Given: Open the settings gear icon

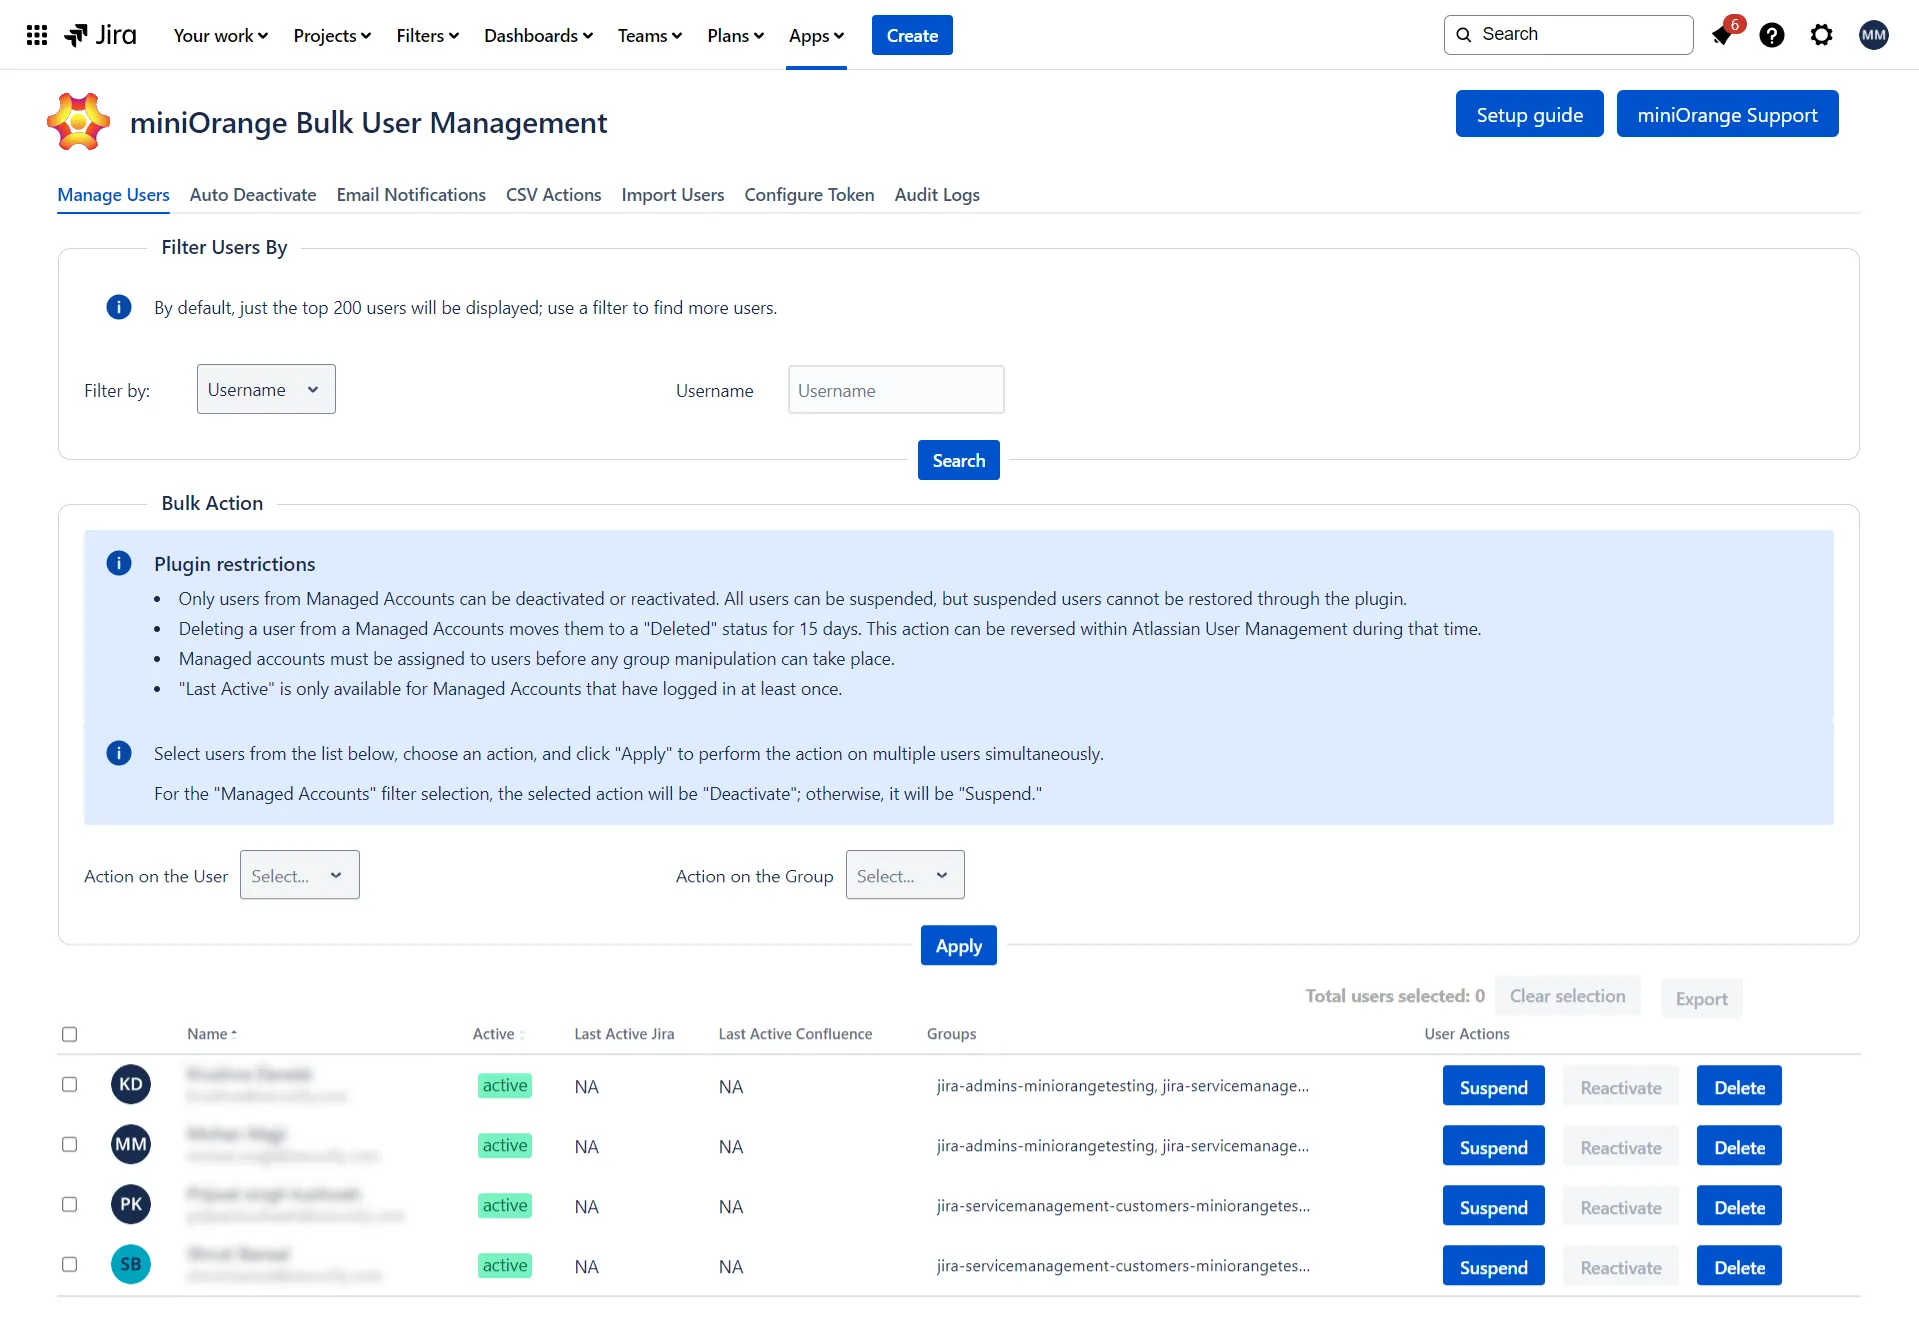Looking at the screenshot, I should (1822, 35).
